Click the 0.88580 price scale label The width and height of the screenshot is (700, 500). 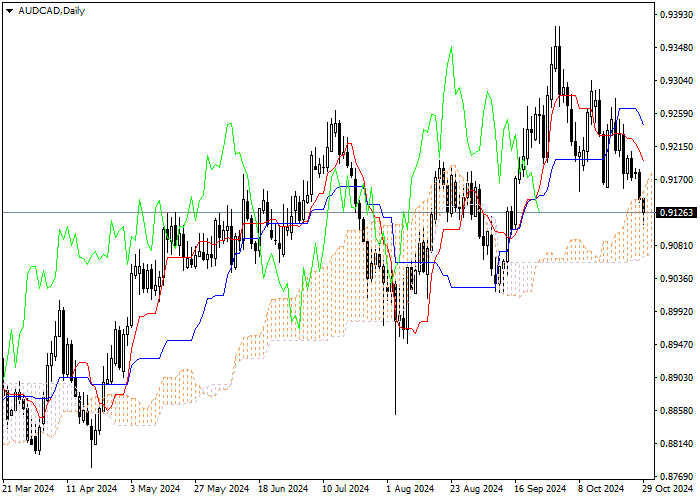click(677, 410)
